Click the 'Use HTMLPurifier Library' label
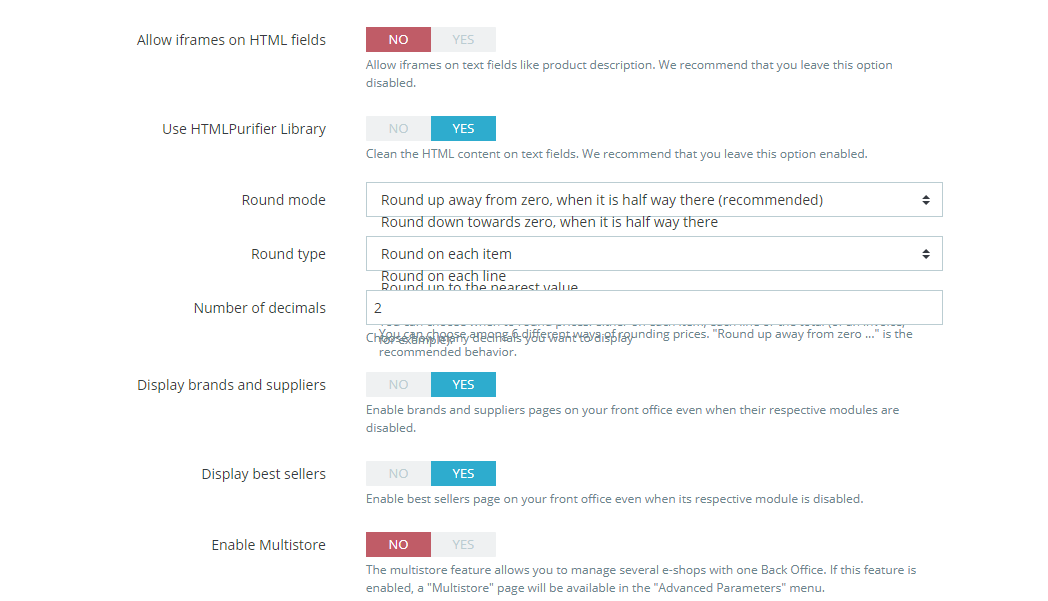 tap(244, 129)
